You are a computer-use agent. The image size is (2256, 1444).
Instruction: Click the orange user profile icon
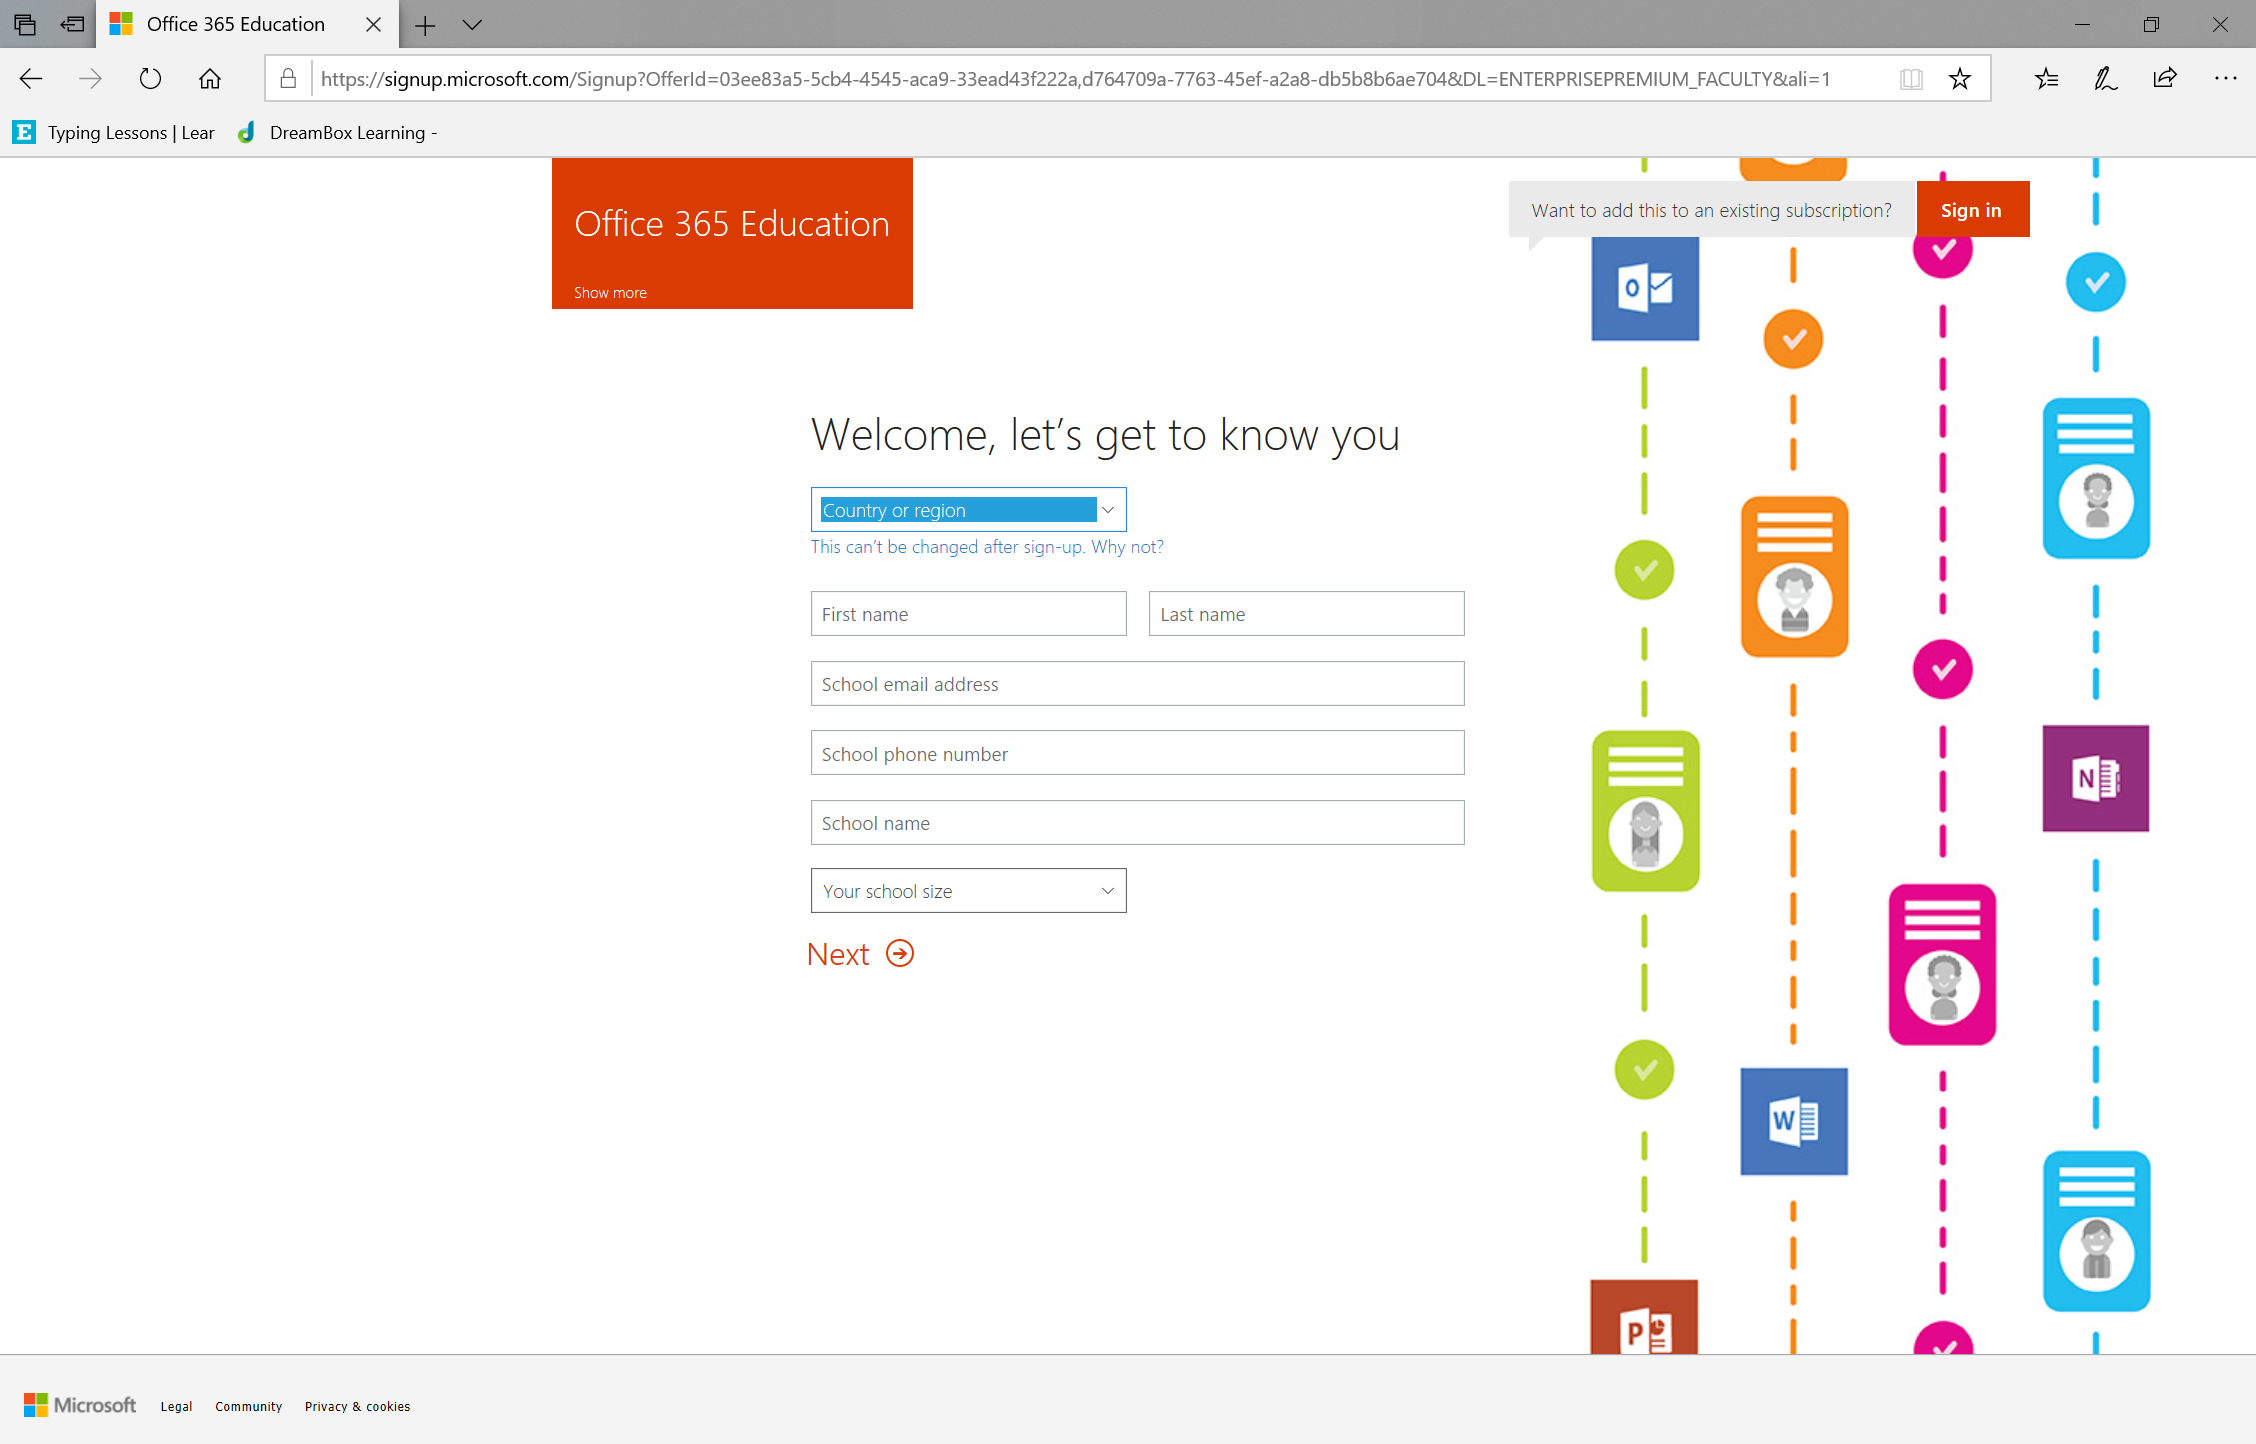(x=1794, y=576)
